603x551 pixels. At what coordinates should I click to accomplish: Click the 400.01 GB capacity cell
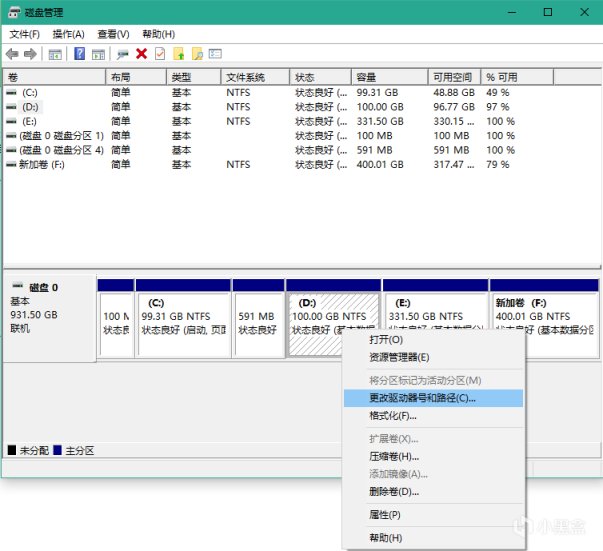[380, 165]
